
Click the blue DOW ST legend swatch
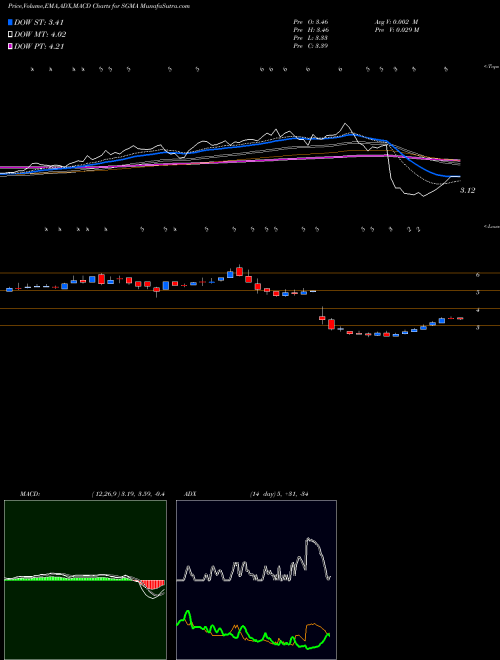click(x=11, y=22)
